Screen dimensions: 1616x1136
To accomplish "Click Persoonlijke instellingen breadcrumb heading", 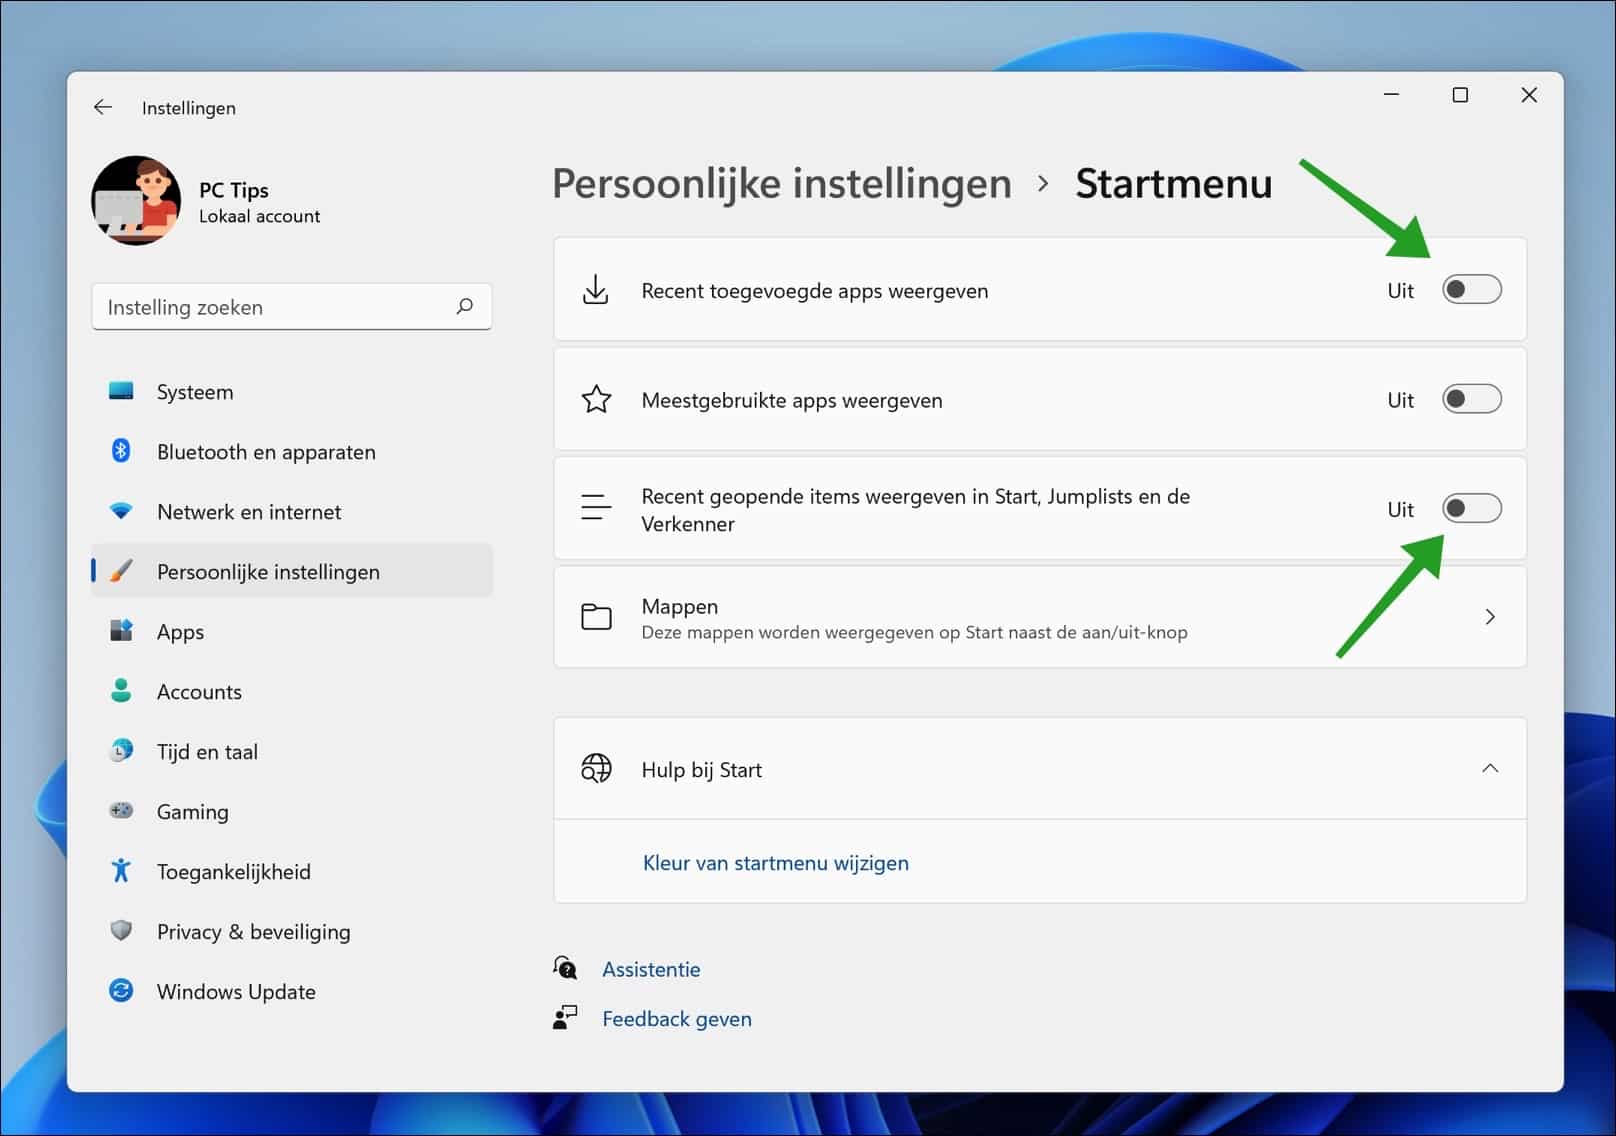I will [782, 184].
